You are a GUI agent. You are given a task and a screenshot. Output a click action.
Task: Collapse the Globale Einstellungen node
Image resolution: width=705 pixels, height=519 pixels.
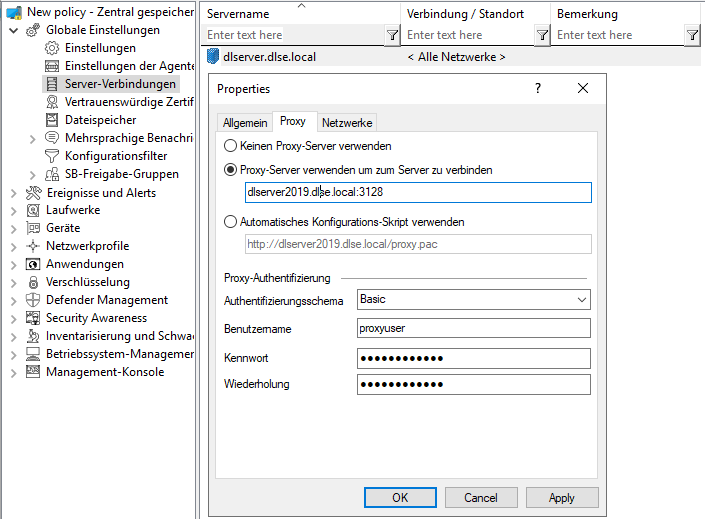[14, 30]
